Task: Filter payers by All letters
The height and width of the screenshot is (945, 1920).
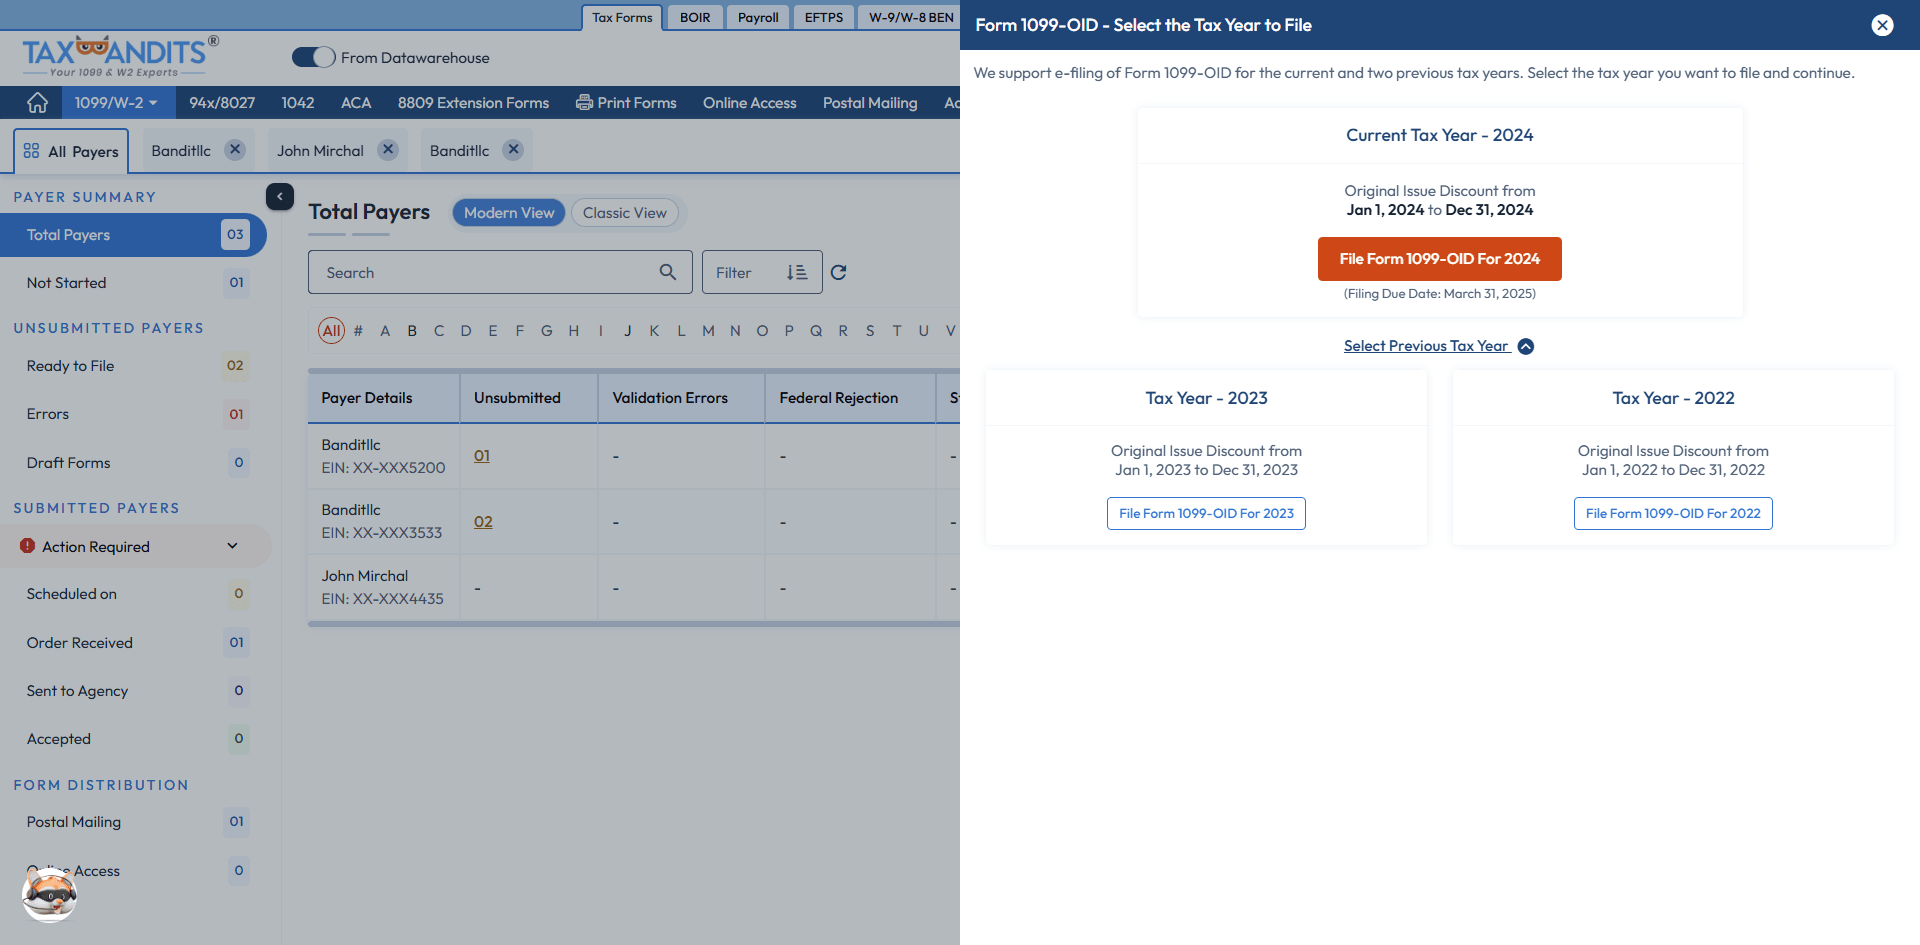Action: [x=332, y=330]
